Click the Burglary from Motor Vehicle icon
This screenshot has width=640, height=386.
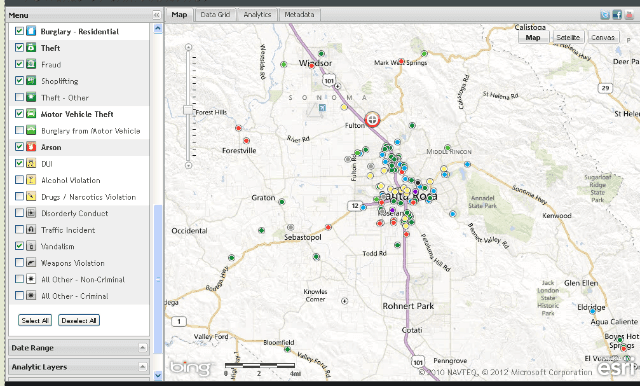[31, 130]
